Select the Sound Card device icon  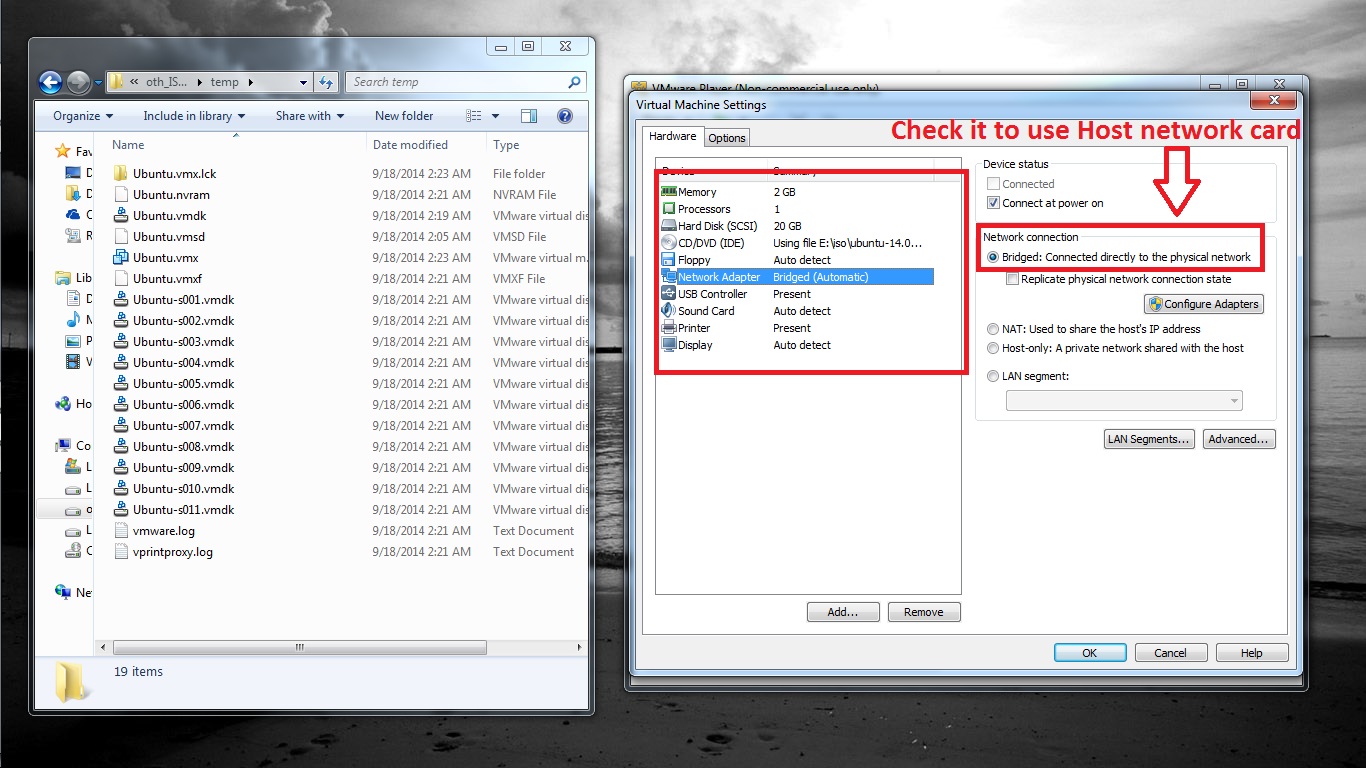pos(669,311)
